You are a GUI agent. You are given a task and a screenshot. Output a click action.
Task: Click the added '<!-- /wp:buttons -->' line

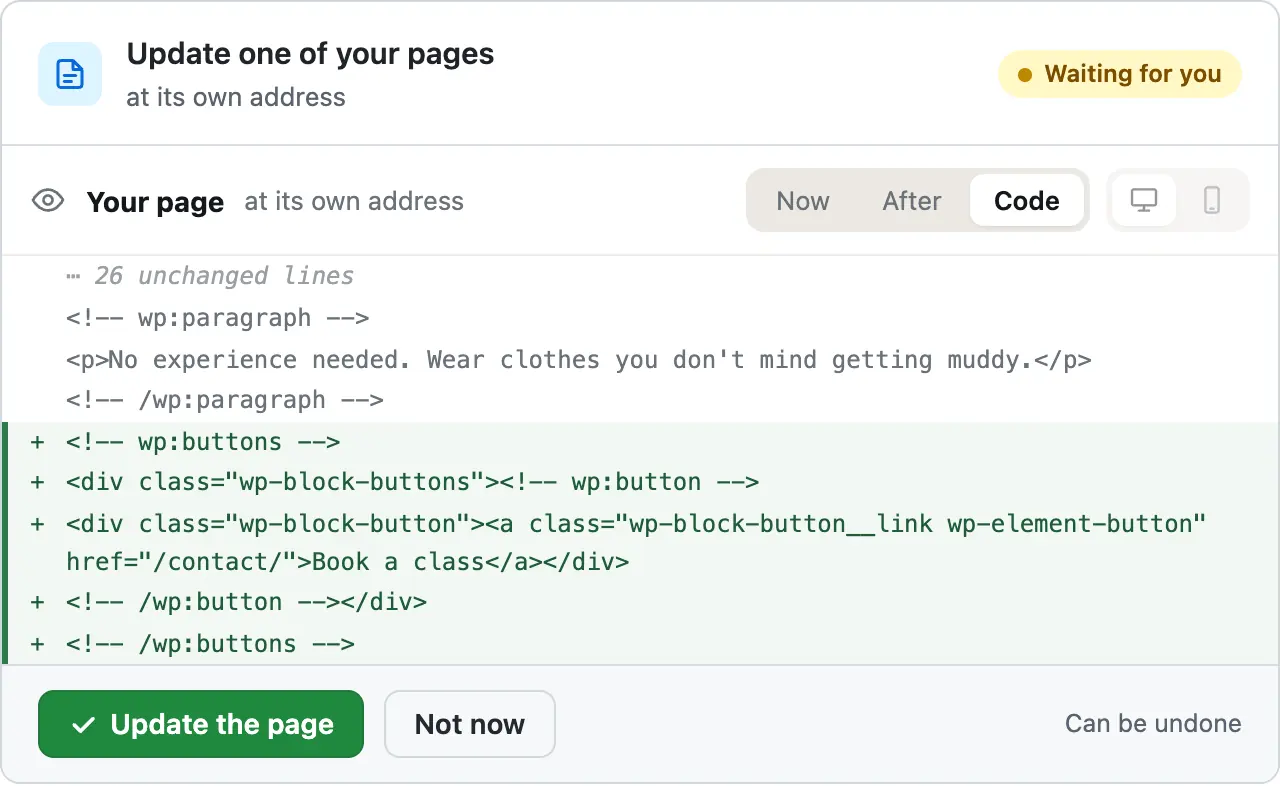coord(640,643)
